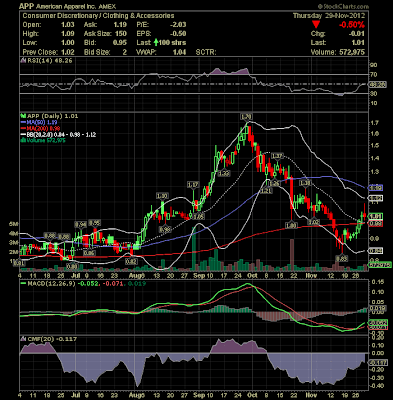Click the green up arrow beside Last

pyautogui.click(x=156, y=42)
